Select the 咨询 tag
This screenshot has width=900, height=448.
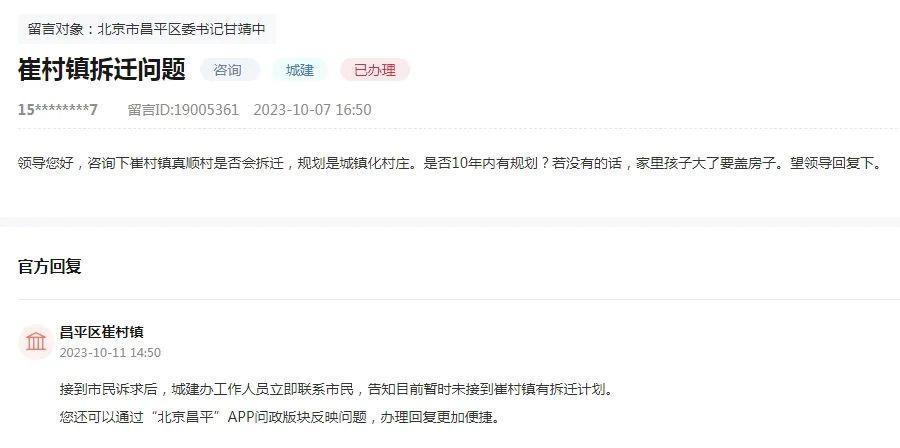pos(228,70)
